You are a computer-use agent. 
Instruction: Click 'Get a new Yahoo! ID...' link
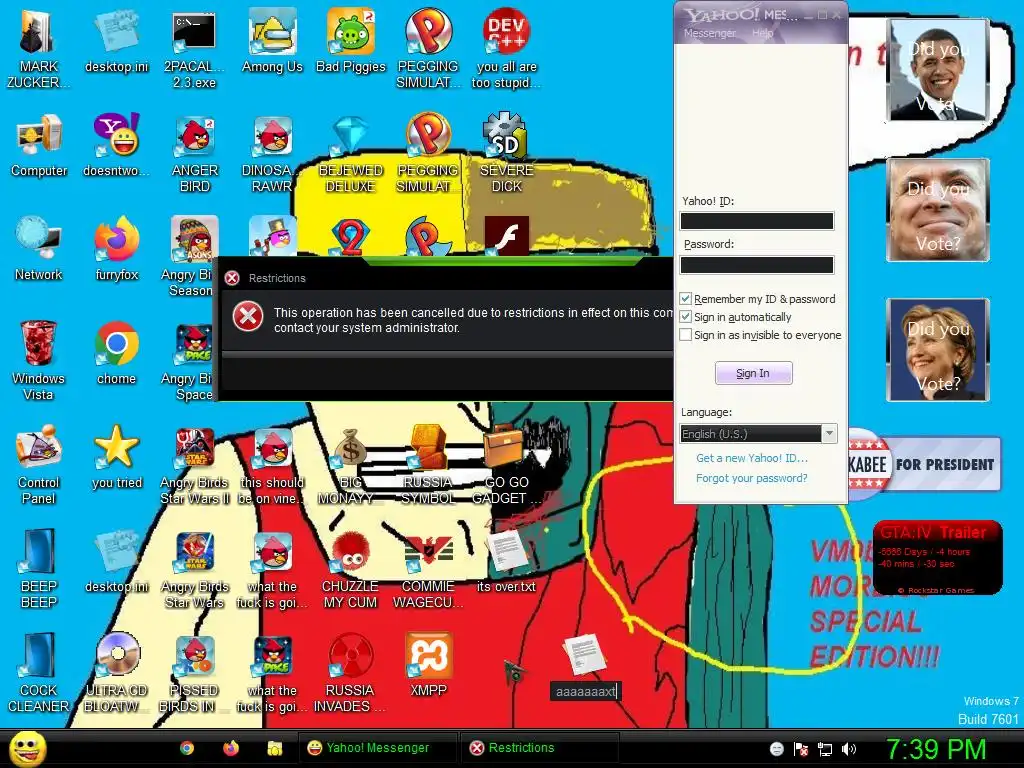[x=752, y=458]
